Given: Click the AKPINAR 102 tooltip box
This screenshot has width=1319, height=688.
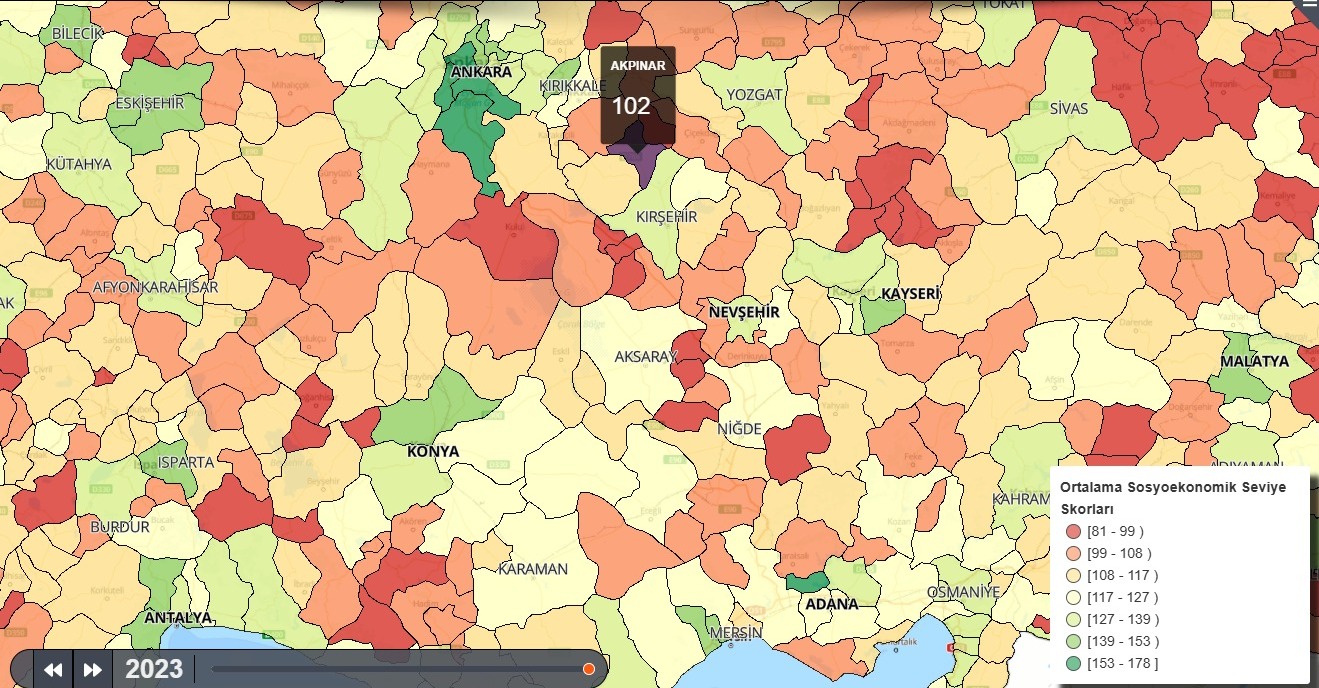Looking at the screenshot, I should point(638,94).
